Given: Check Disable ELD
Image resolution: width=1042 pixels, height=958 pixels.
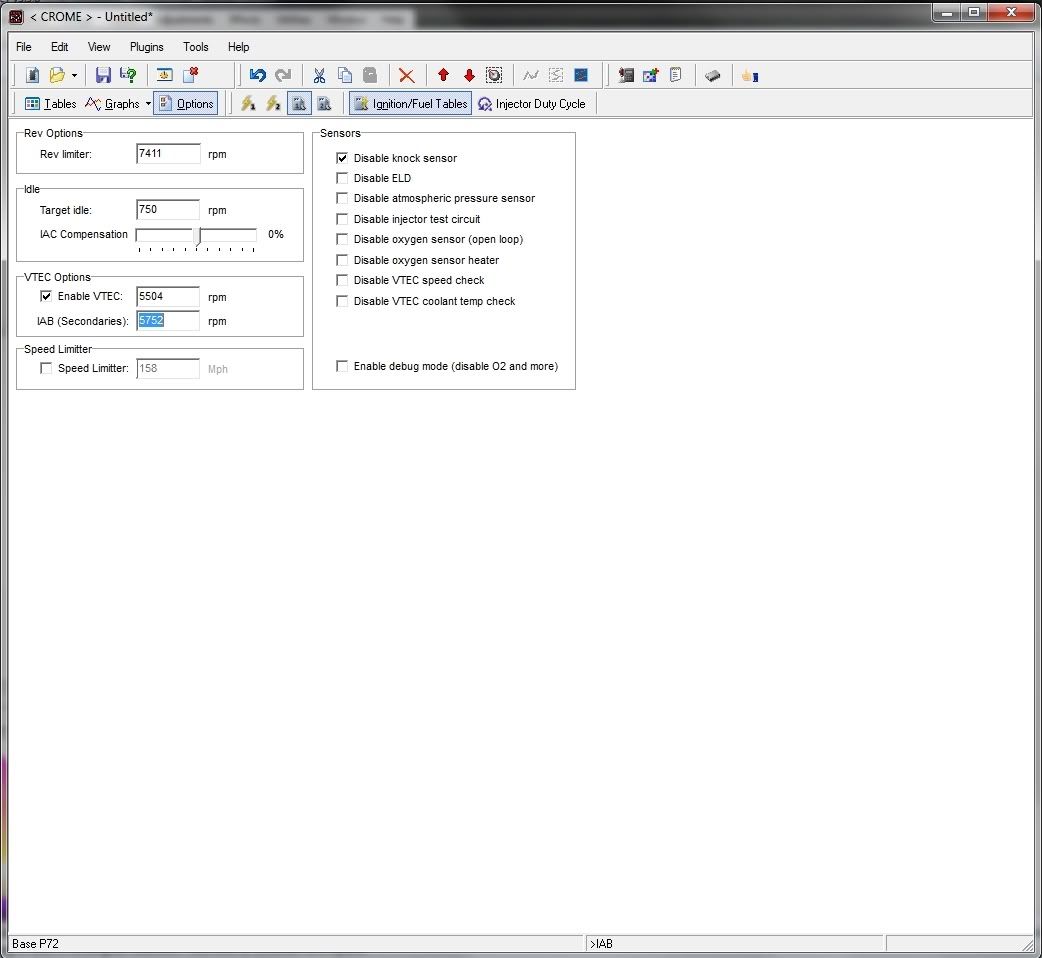Looking at the screenshot, I should (x=342, y=178).
